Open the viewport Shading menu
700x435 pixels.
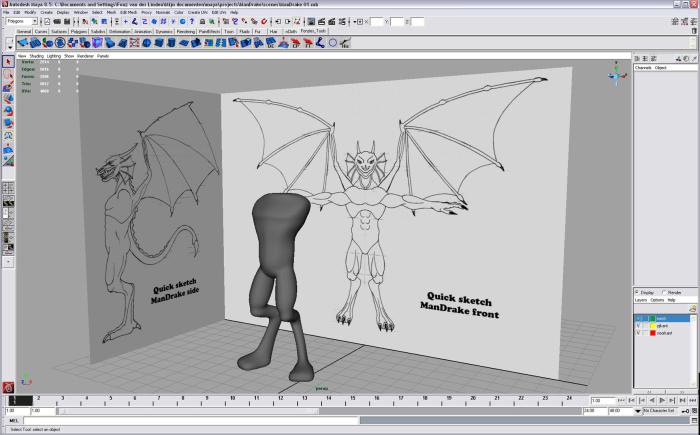(x=37, y=56)
